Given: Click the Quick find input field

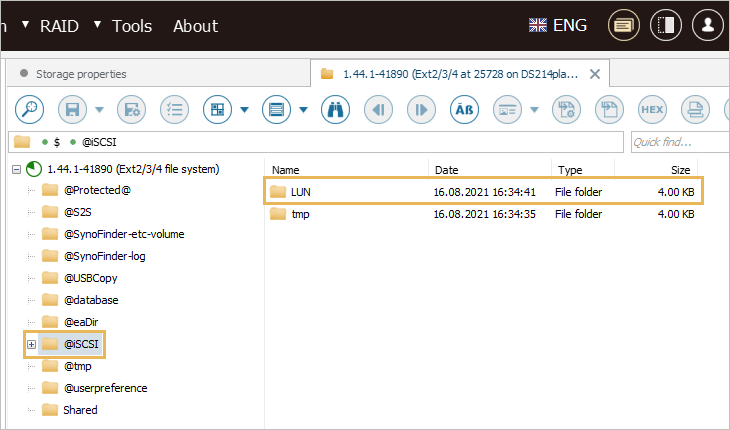Looking at the screenshot, I should (678, 142).
